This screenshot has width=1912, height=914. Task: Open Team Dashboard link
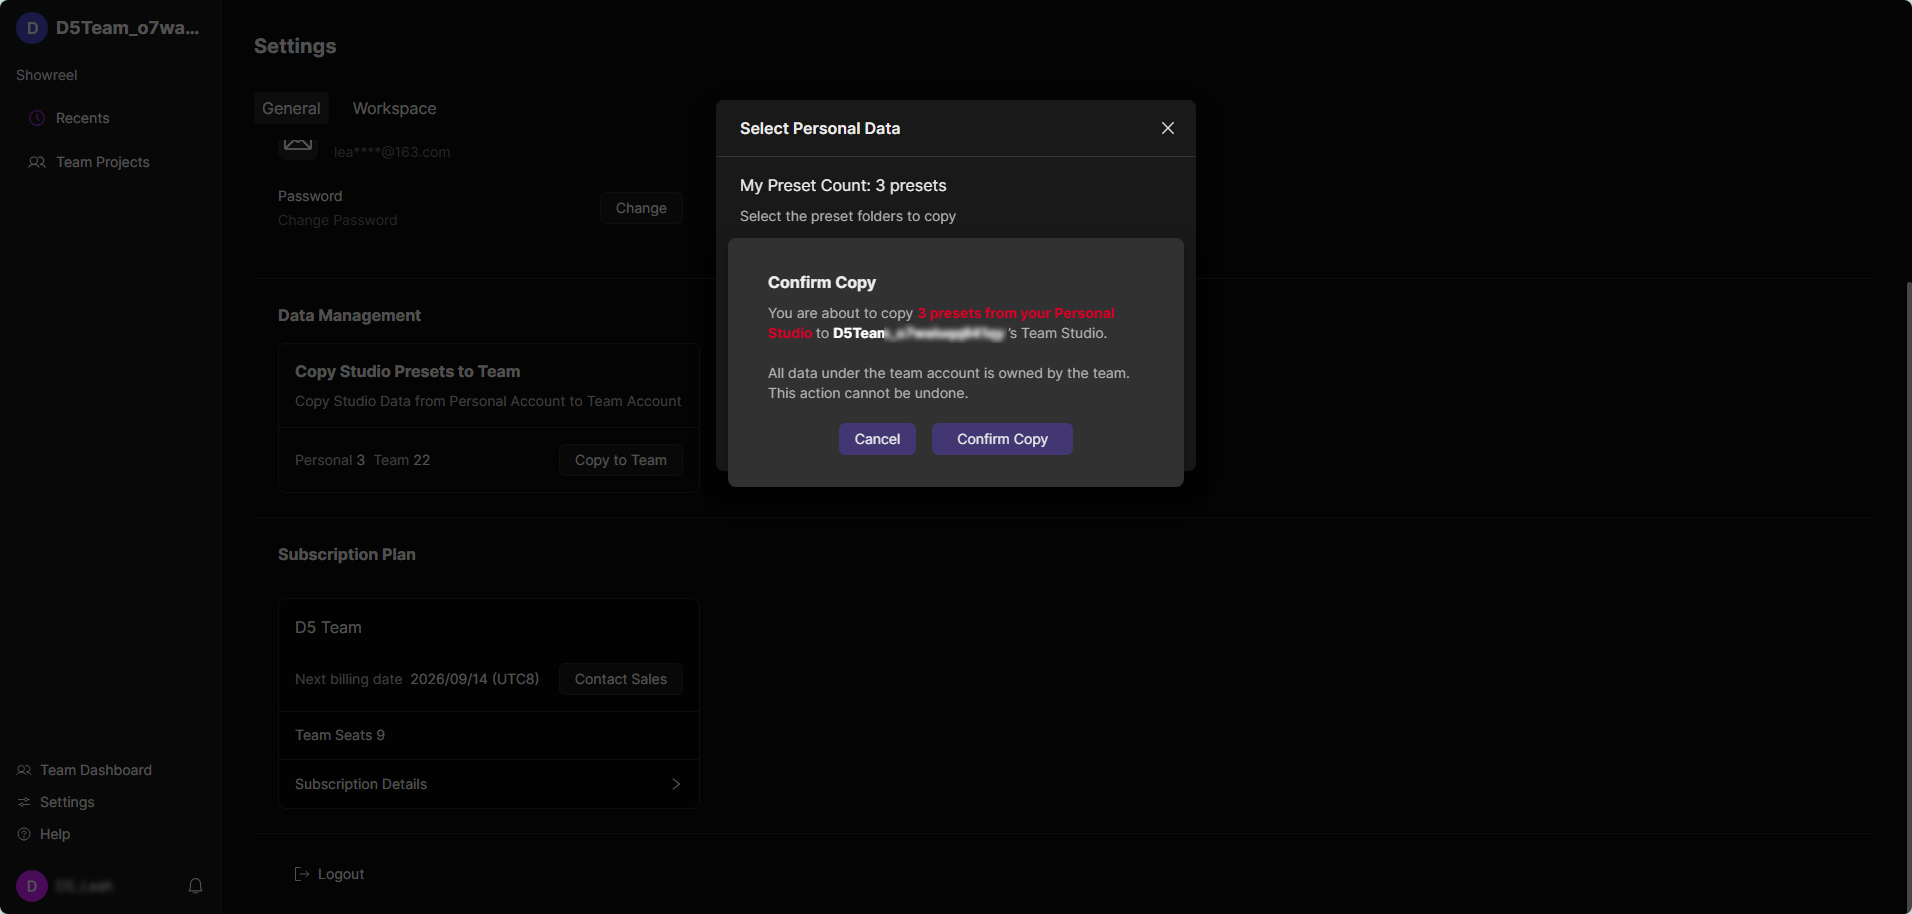(96, 770)
